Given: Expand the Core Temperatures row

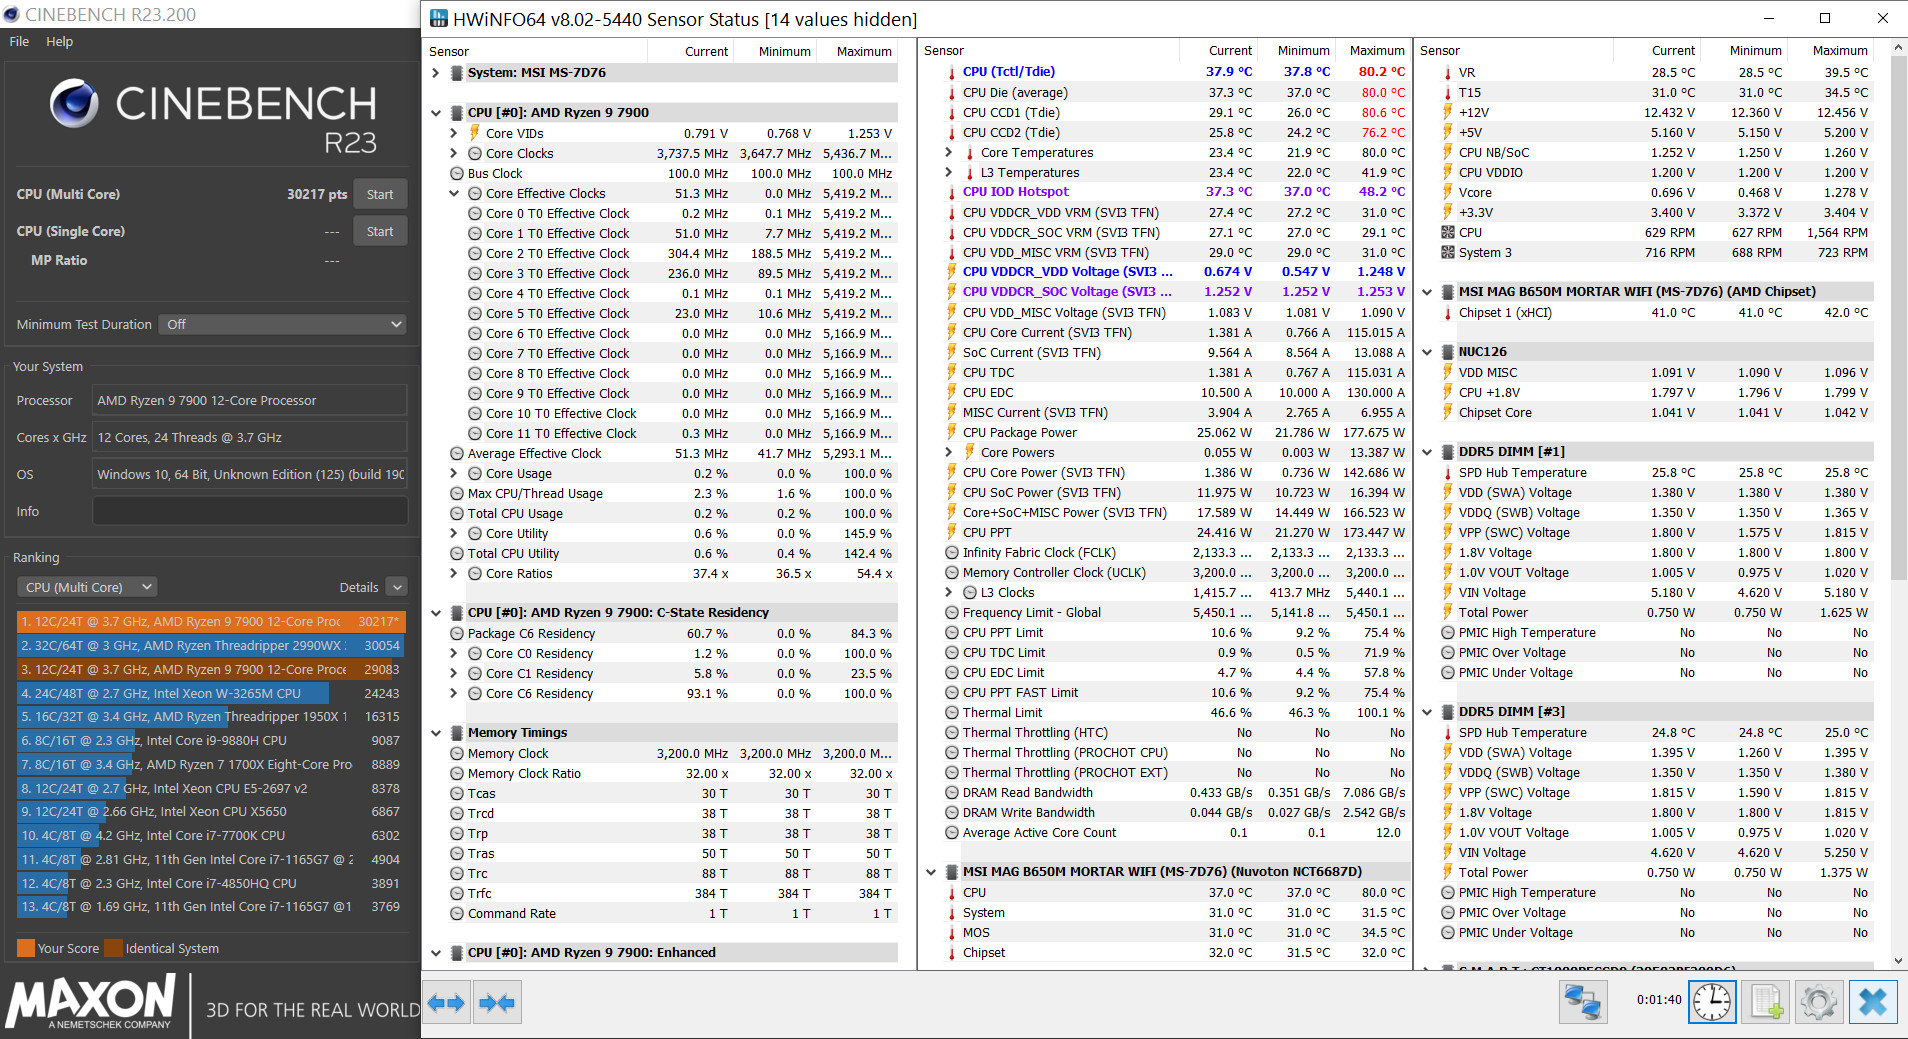Looking at the screenshot, I should coord(949,153).
